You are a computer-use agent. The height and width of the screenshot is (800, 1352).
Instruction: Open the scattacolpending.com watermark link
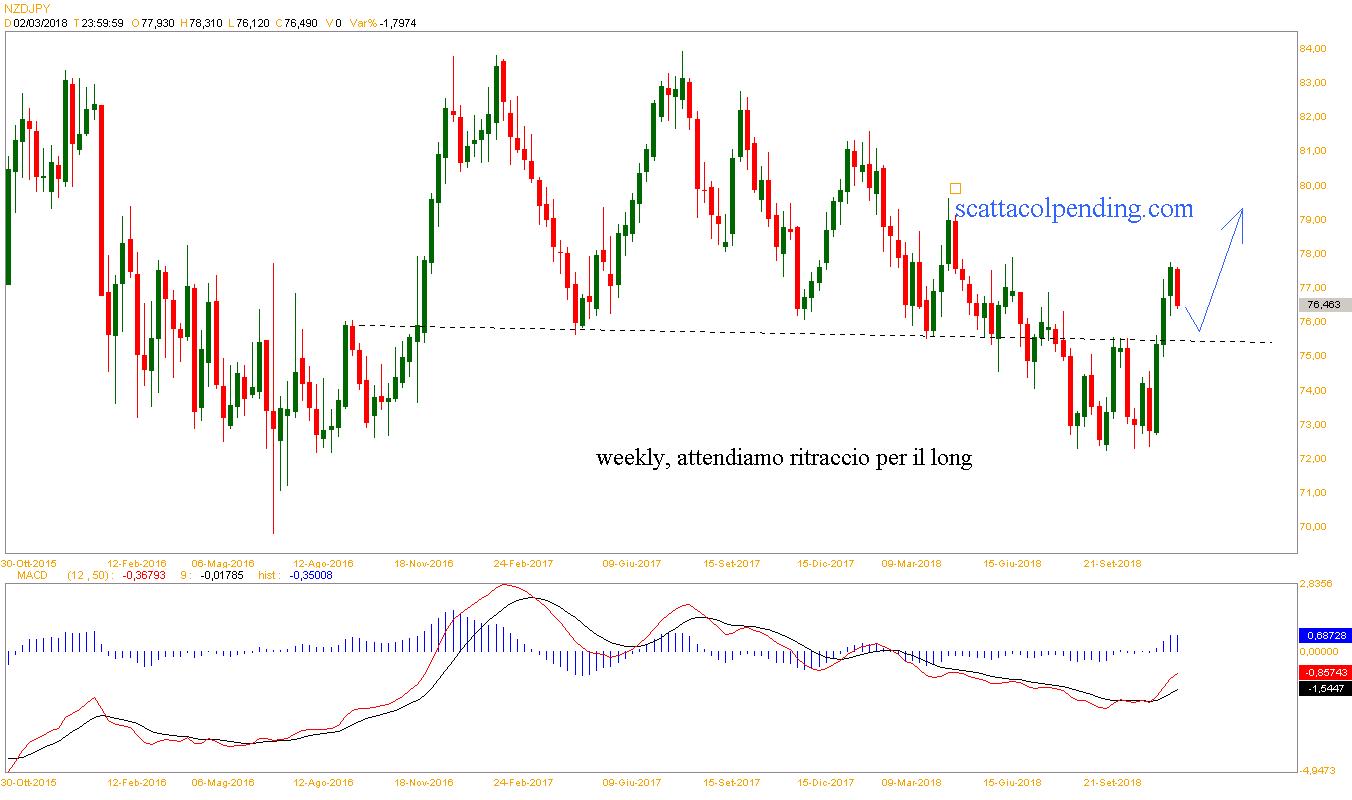(x=1074, y=208)
